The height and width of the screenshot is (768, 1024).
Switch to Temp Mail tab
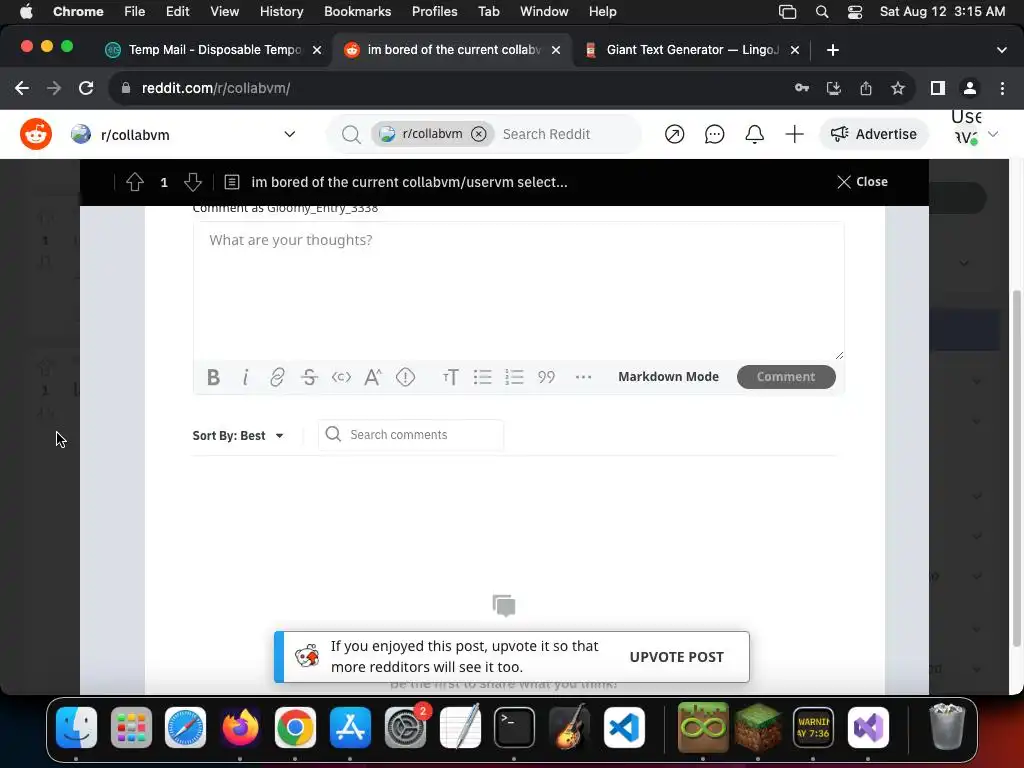[x=213, y=50]
